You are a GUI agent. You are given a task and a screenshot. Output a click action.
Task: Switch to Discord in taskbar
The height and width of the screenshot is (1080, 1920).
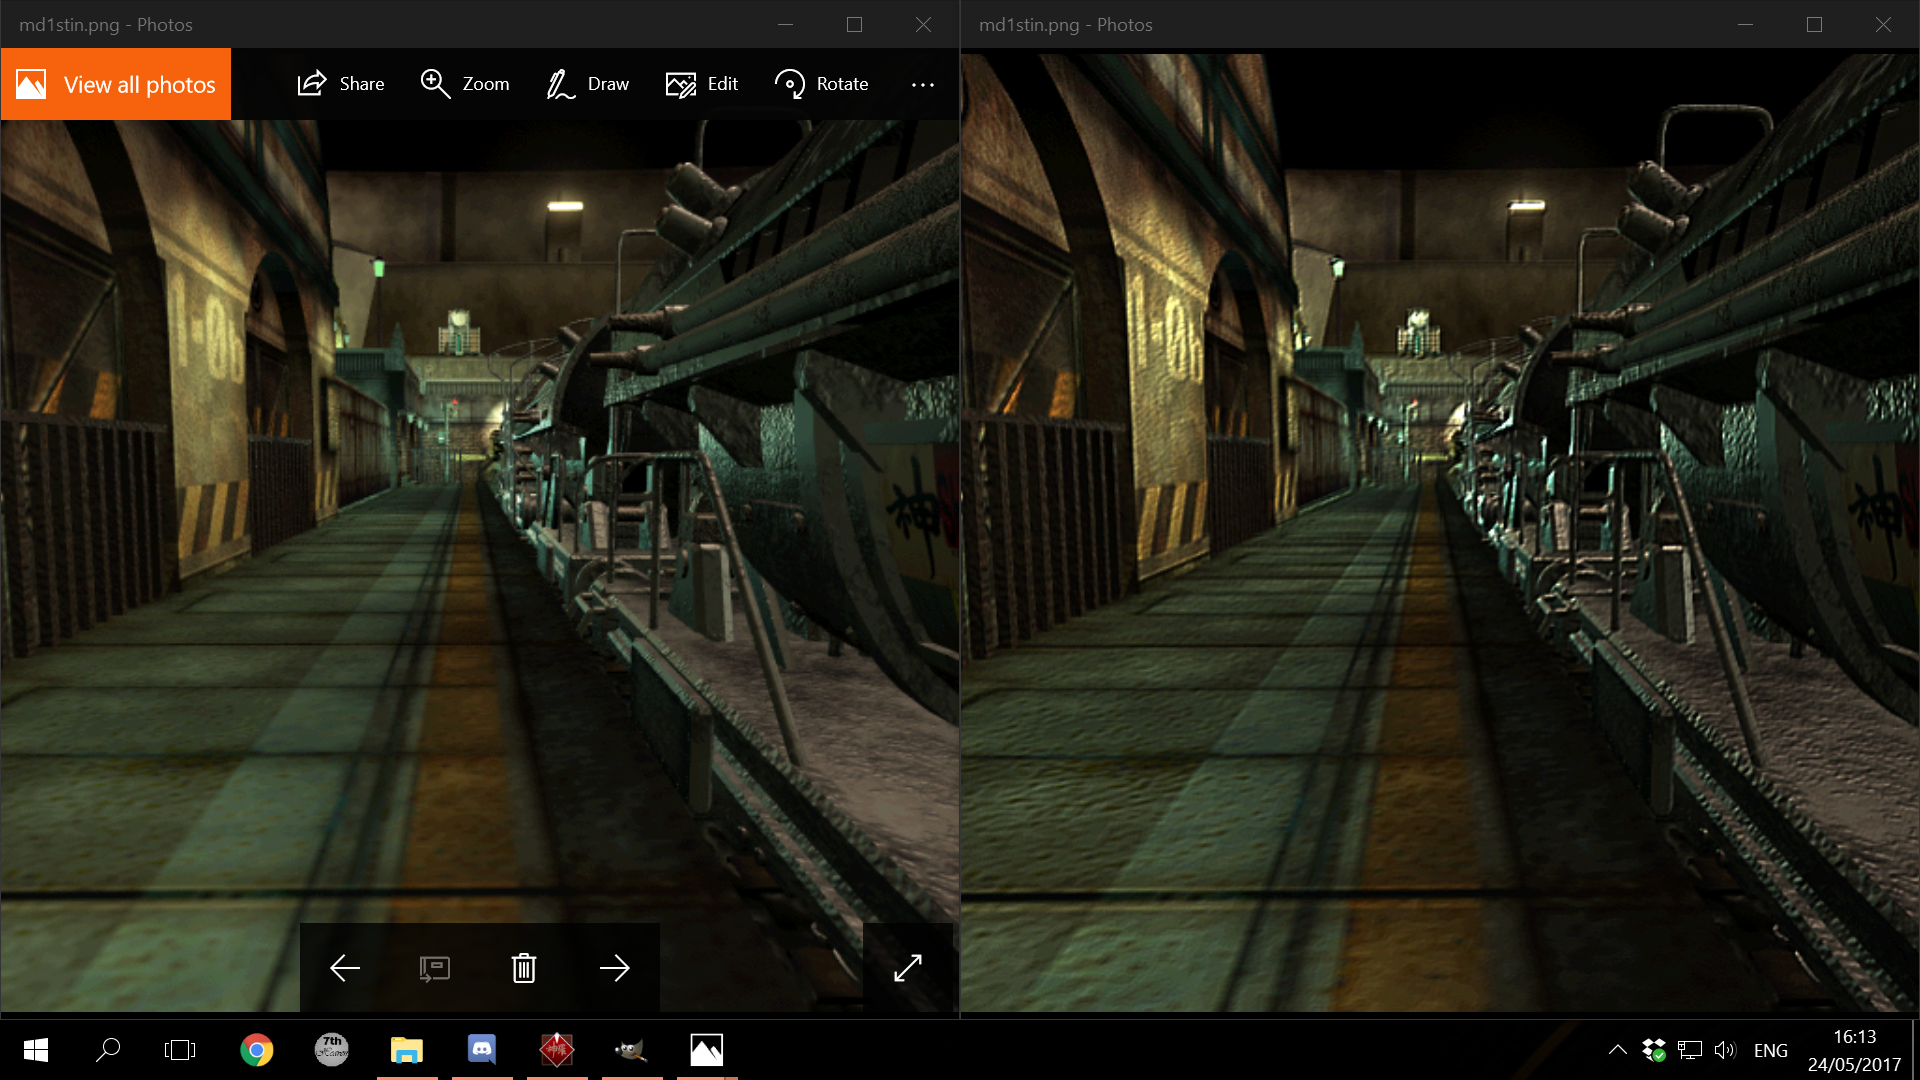point(482,1050)
